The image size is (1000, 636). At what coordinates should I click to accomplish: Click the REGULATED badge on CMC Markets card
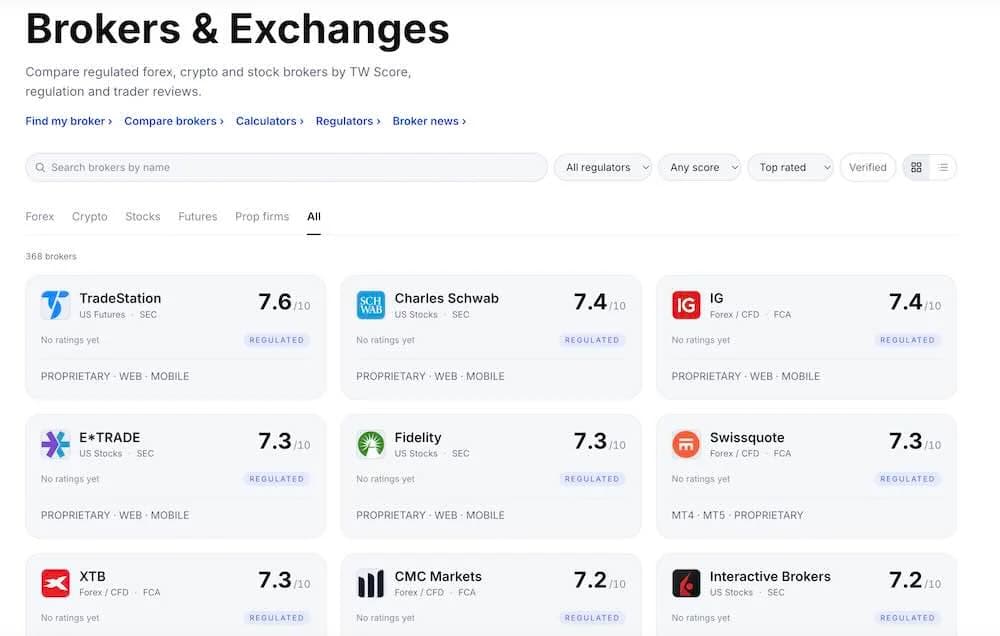pos(592,618)
